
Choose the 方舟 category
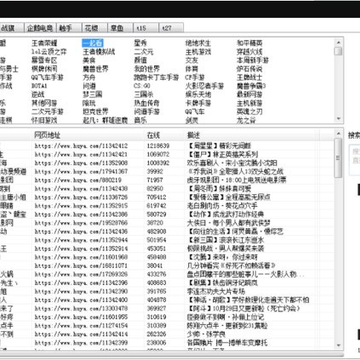(x=89, y=77)
